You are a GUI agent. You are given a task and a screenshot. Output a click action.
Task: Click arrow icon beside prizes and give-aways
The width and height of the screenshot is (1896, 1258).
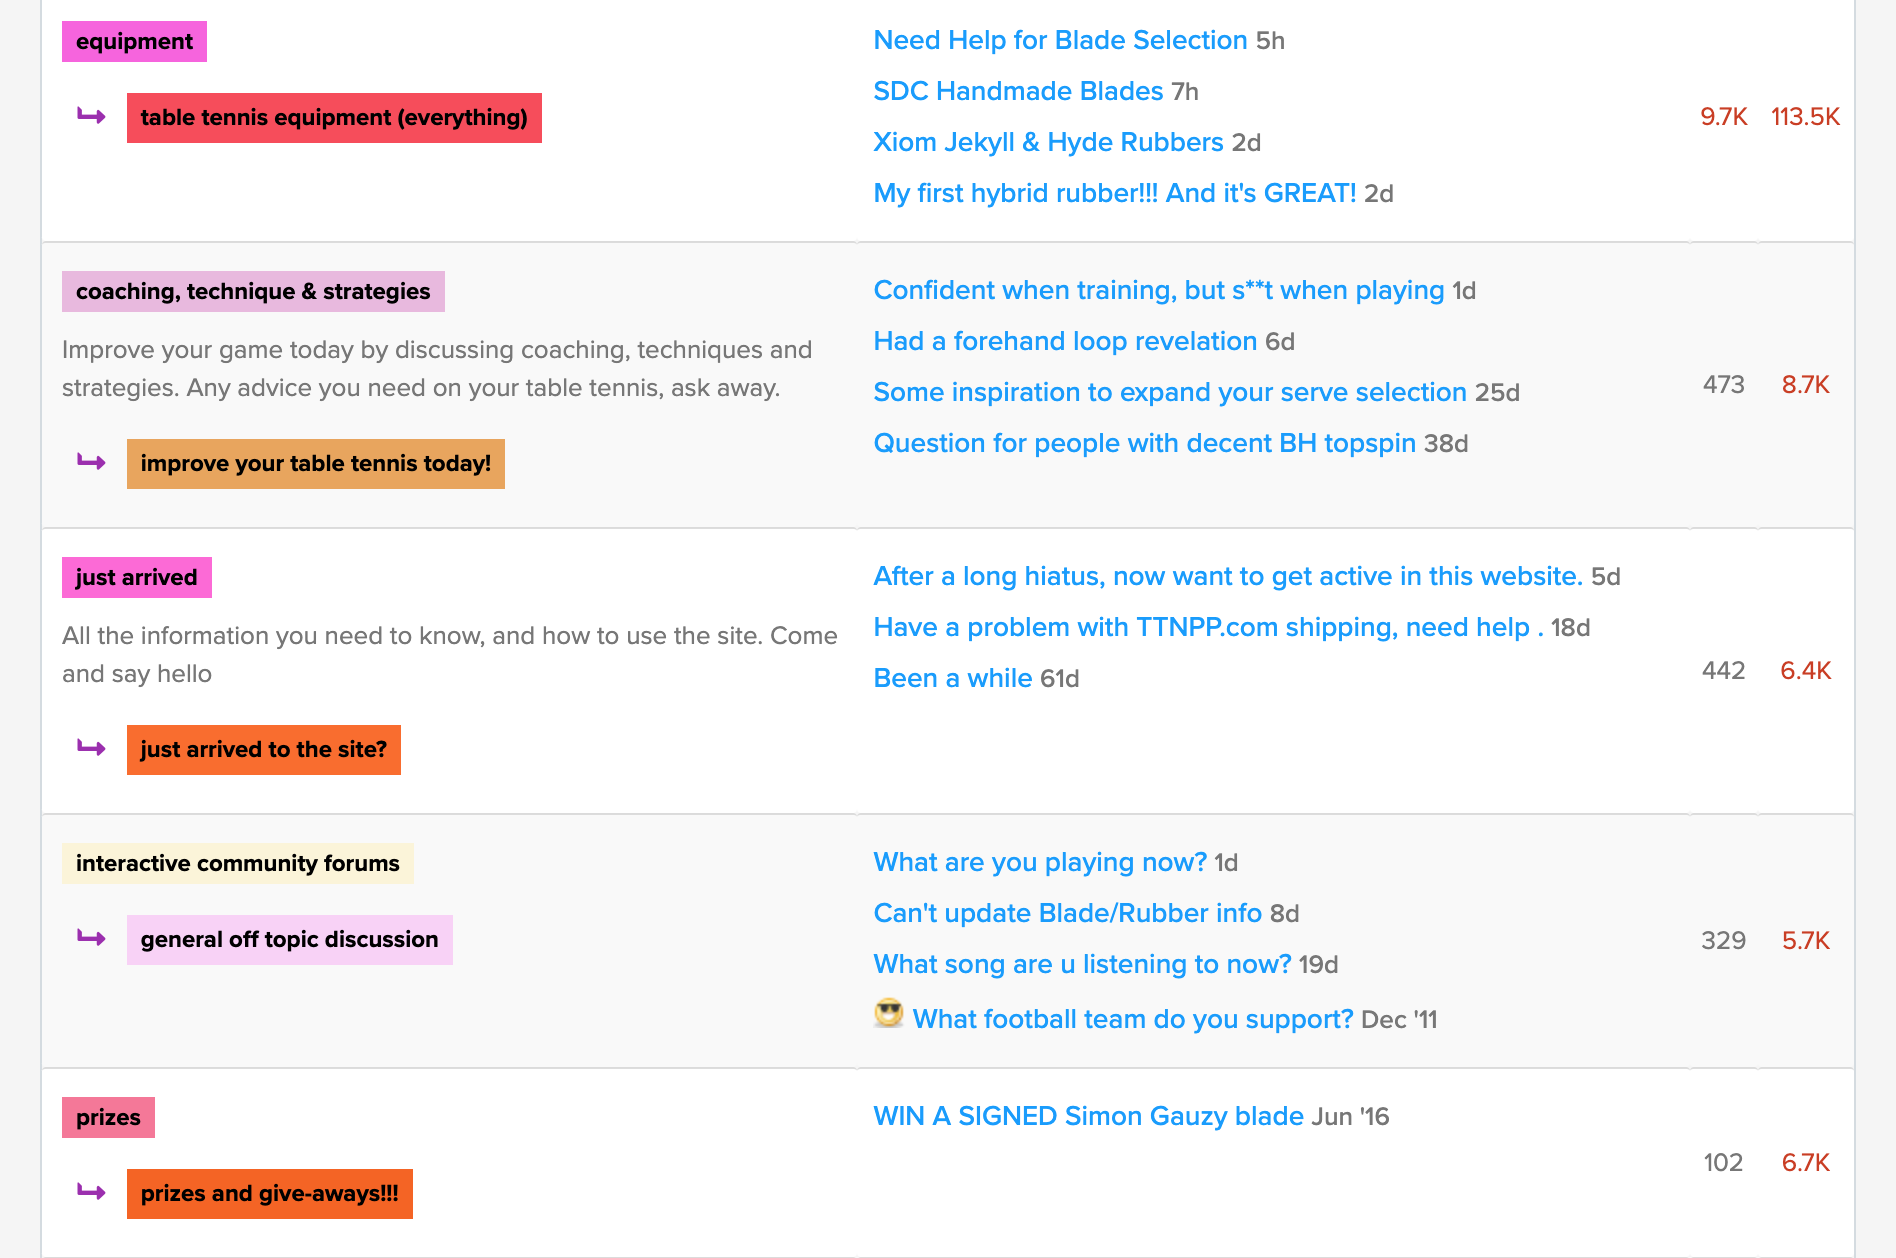[92, 1193]
